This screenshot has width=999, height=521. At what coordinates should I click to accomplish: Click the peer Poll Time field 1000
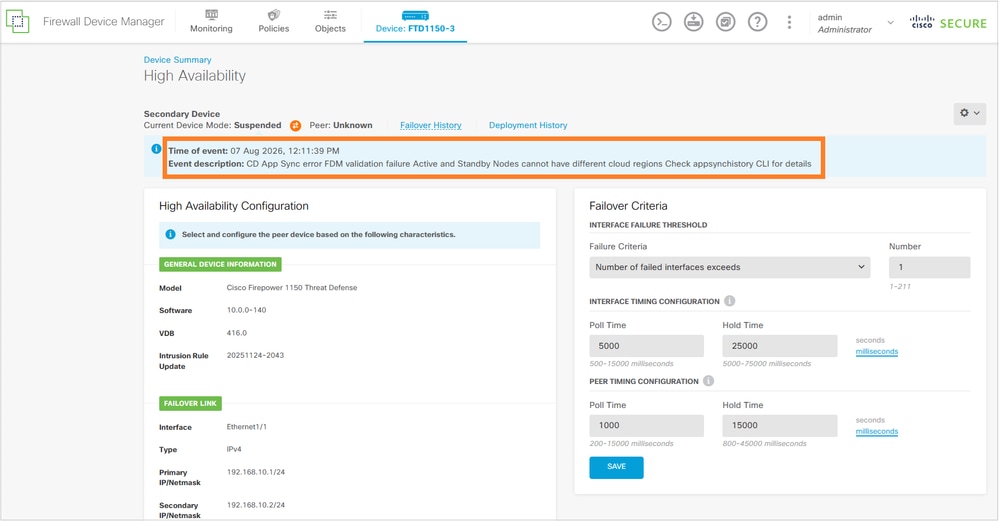click(647, 425)
